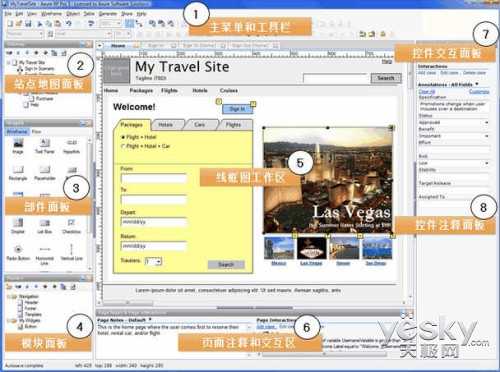500x372 pixels.
Task: Select the Purchase page in sitemap
Action: click(44, 99)
